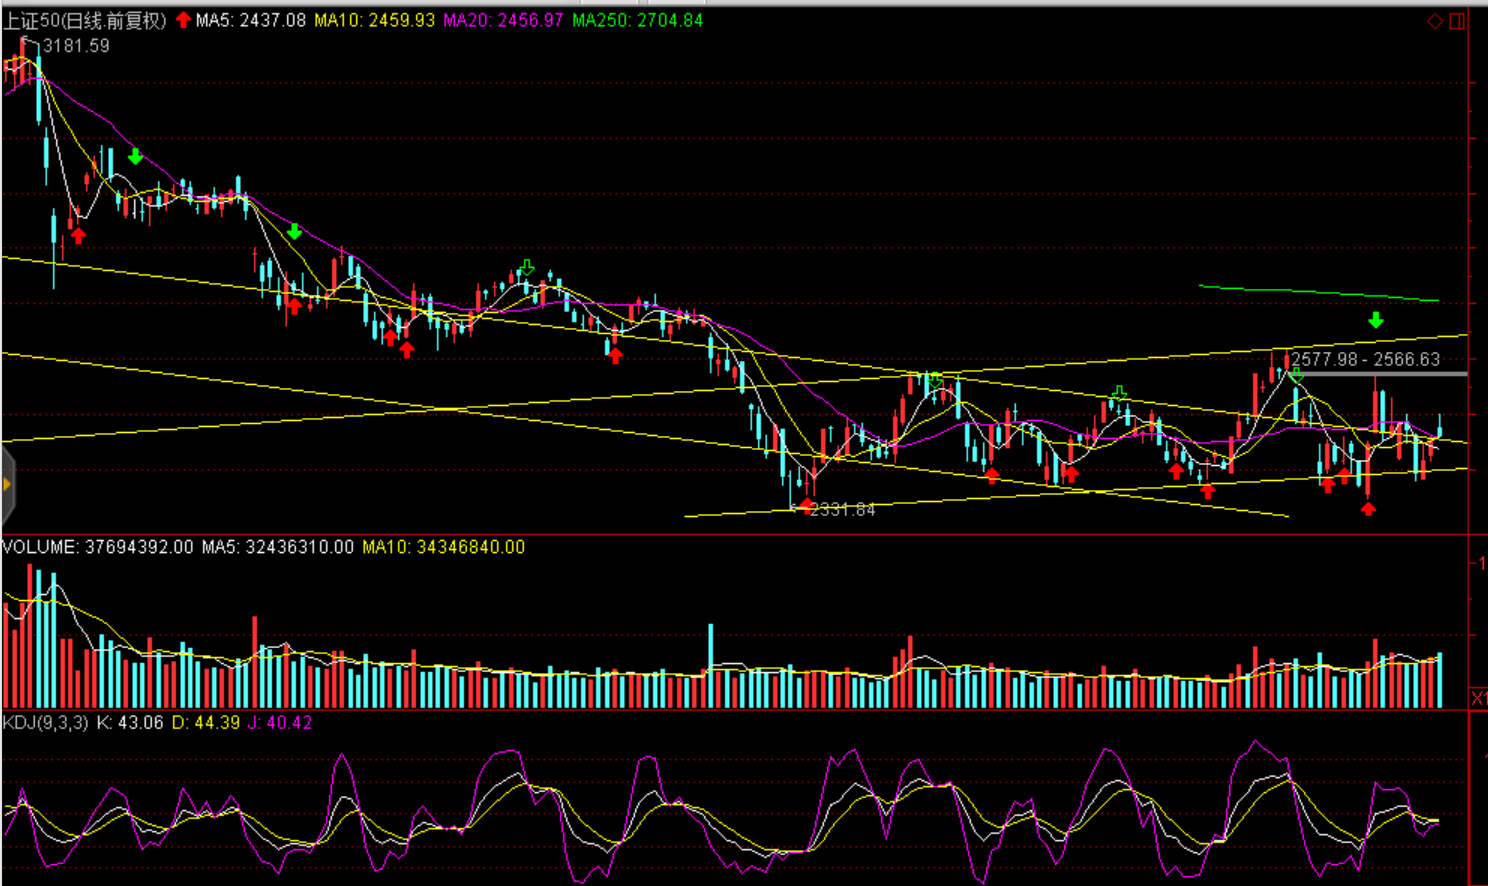The height and width of the screenshot is (886, 1488).
Task: Click the green MA250 indicator label
Action: [x=637, y=21]
